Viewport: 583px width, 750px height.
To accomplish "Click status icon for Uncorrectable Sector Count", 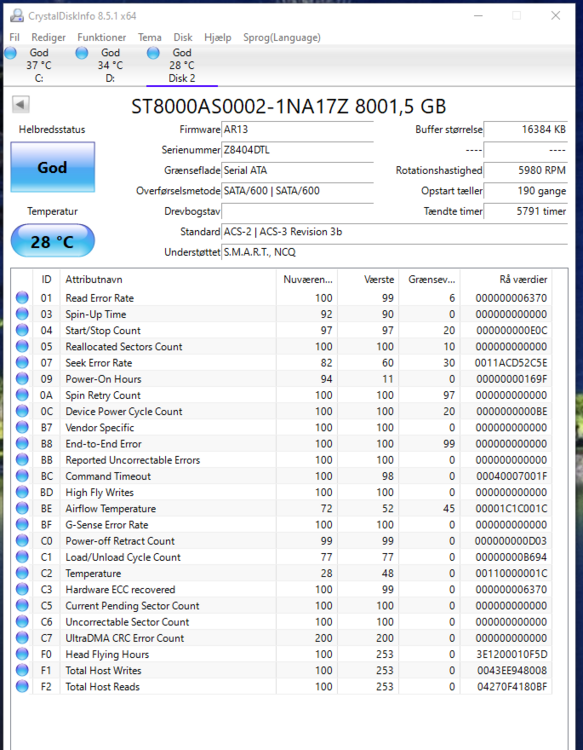I will point(22,622).
